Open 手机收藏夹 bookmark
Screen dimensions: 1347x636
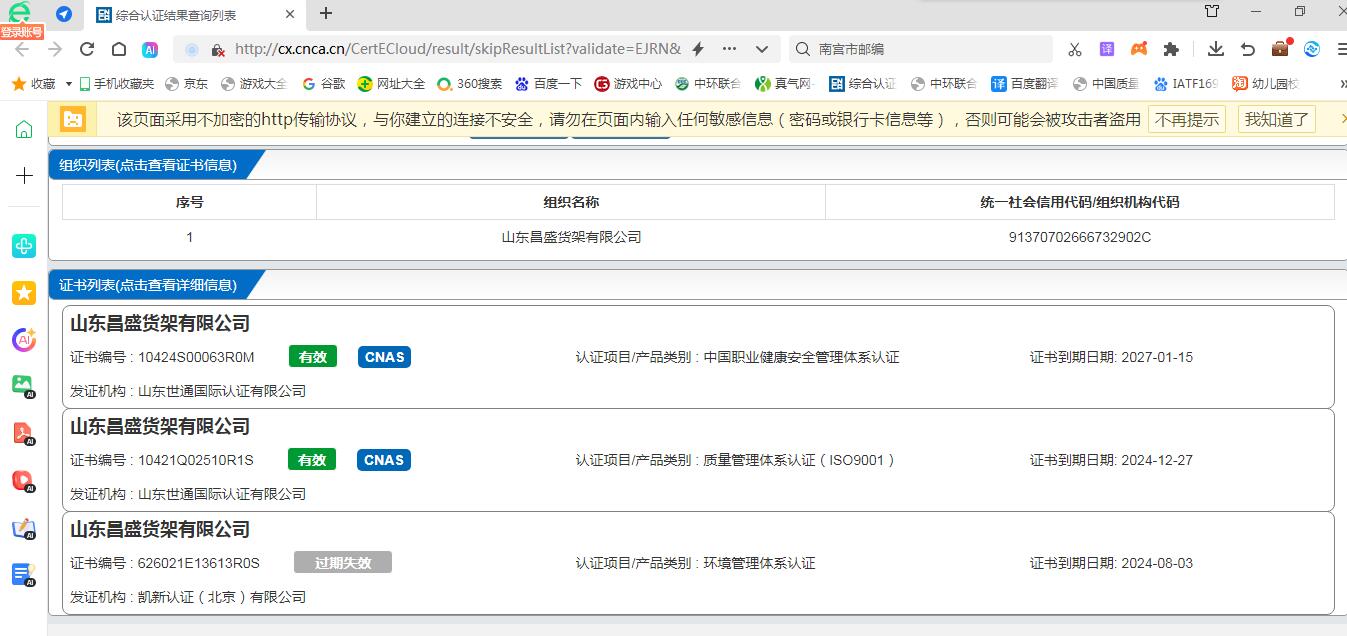[115, 84]
